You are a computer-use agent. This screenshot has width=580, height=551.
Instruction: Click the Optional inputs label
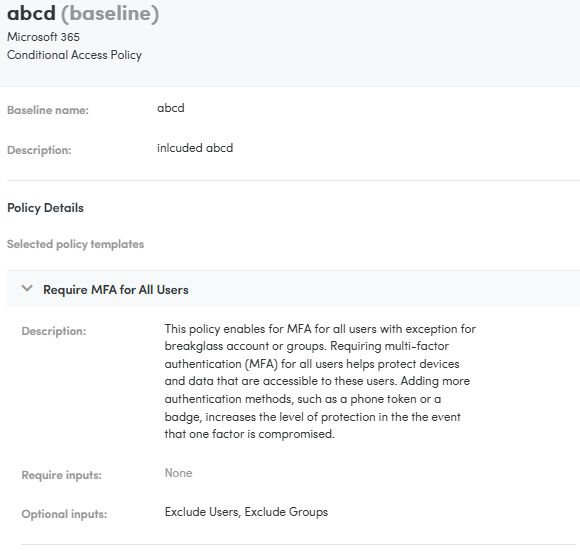pyautogui.click(x=64, y=514)
